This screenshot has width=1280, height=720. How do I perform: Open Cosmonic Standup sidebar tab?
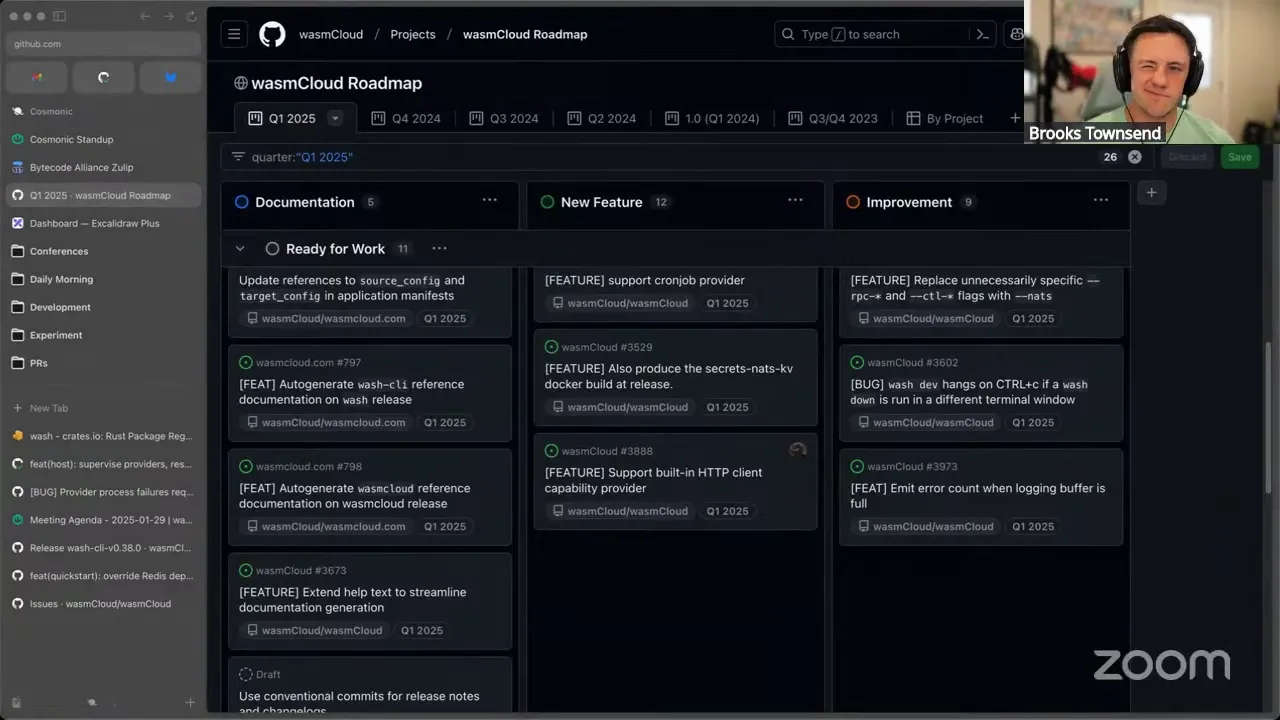click(x=104, y=139)
